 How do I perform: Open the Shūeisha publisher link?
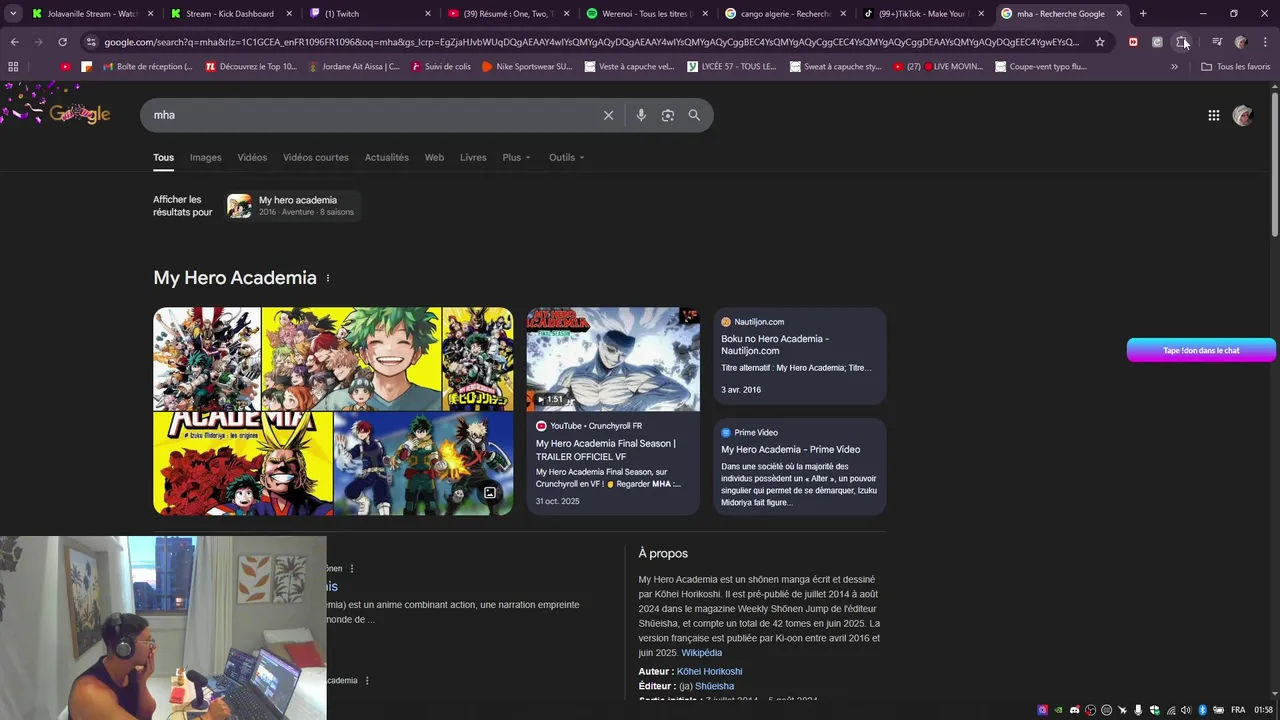point(714,687)
